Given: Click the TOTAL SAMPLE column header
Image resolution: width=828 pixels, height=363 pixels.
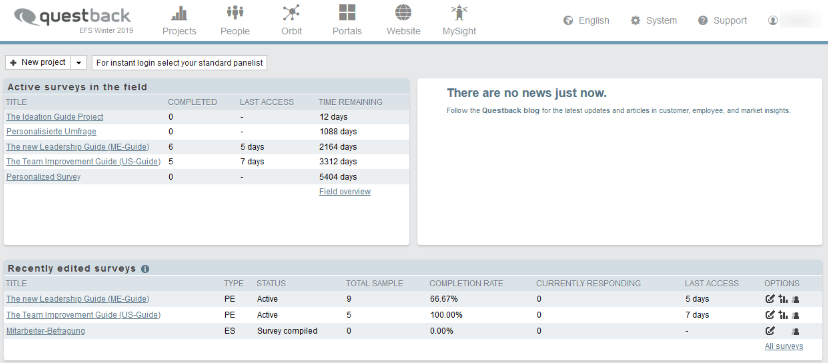Looking at the screenshot, I should point(374,283).
